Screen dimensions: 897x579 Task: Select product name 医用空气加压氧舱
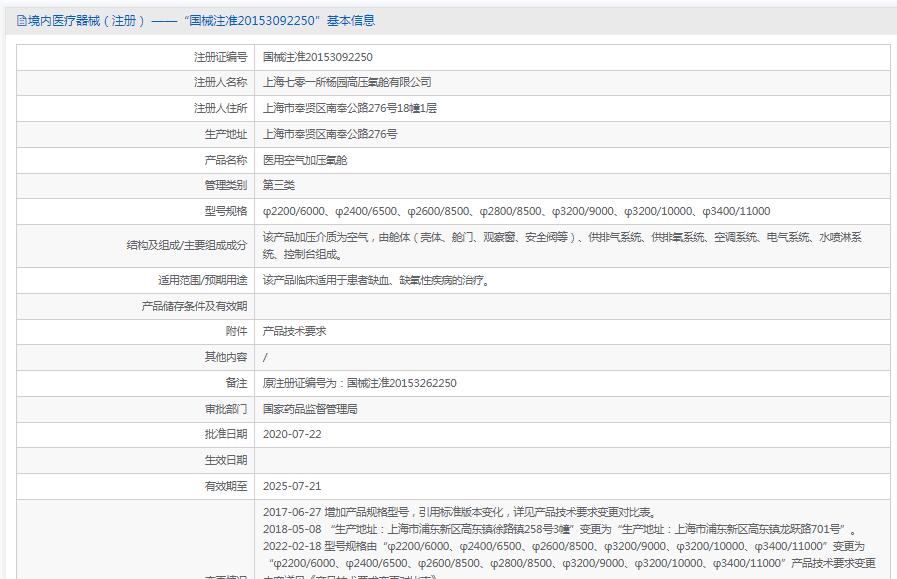pyautogui.click(x=304, y=160)
